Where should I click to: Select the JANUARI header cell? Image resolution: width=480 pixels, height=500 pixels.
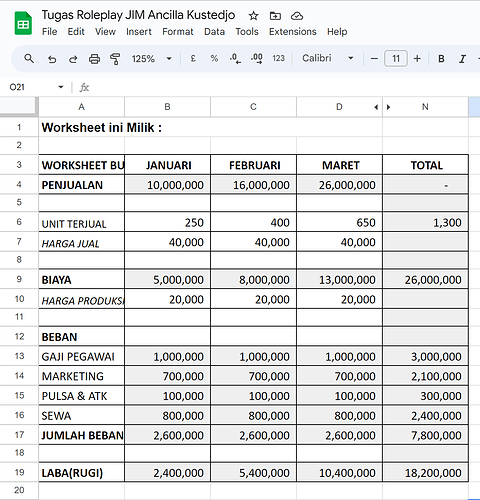(x=168, y=165)
